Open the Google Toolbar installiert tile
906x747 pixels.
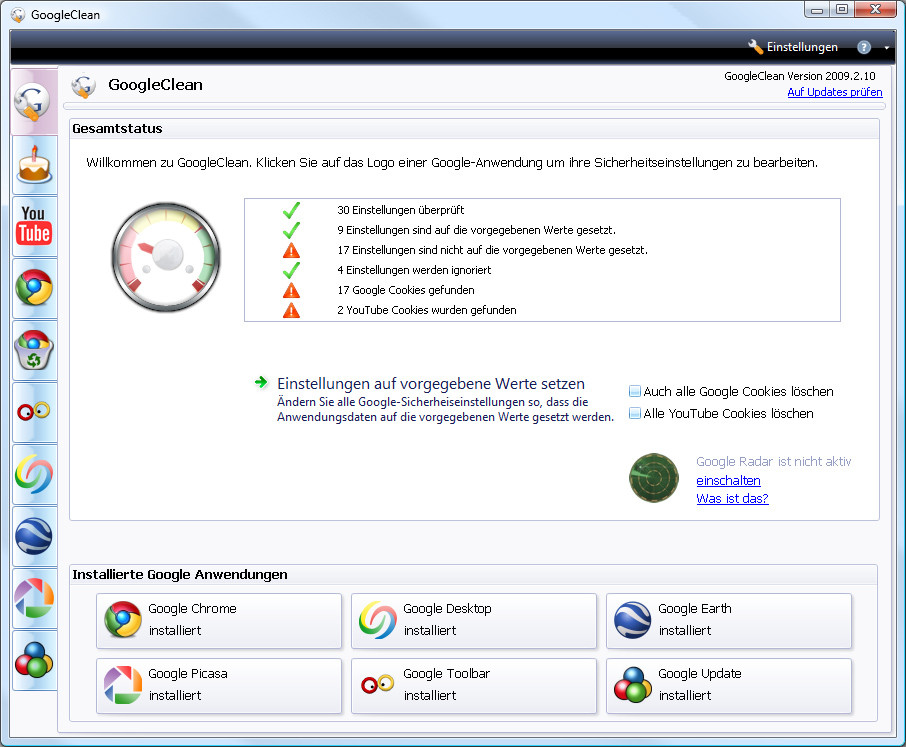tap(474, 686)
